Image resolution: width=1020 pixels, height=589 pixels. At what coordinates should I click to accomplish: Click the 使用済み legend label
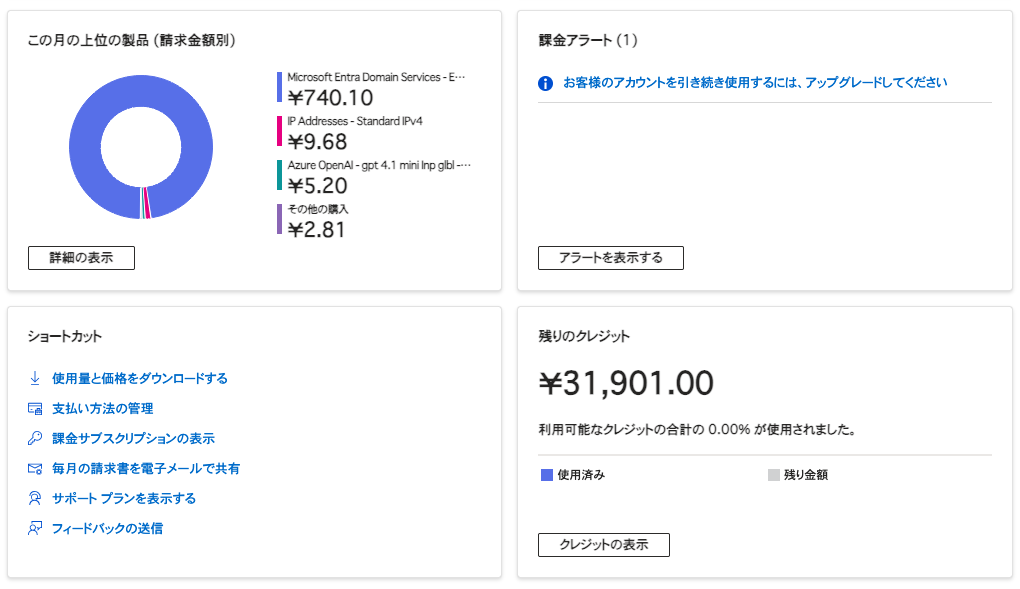(x=581, y=474)
